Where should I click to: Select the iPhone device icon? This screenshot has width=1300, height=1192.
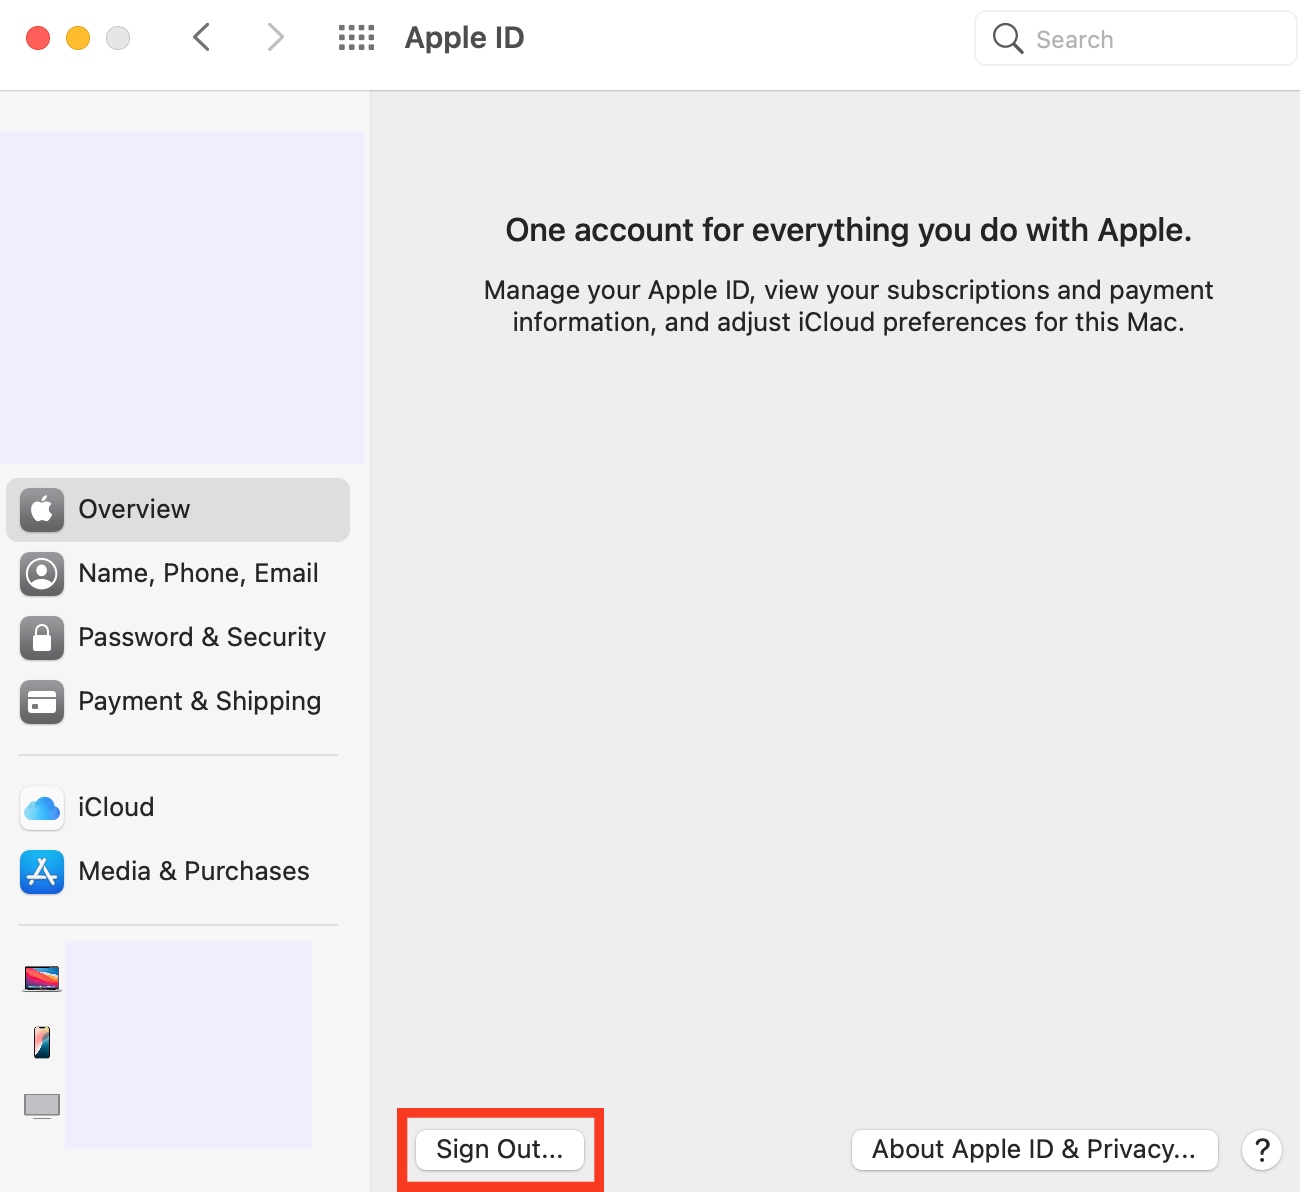(x=40, y=1041)
